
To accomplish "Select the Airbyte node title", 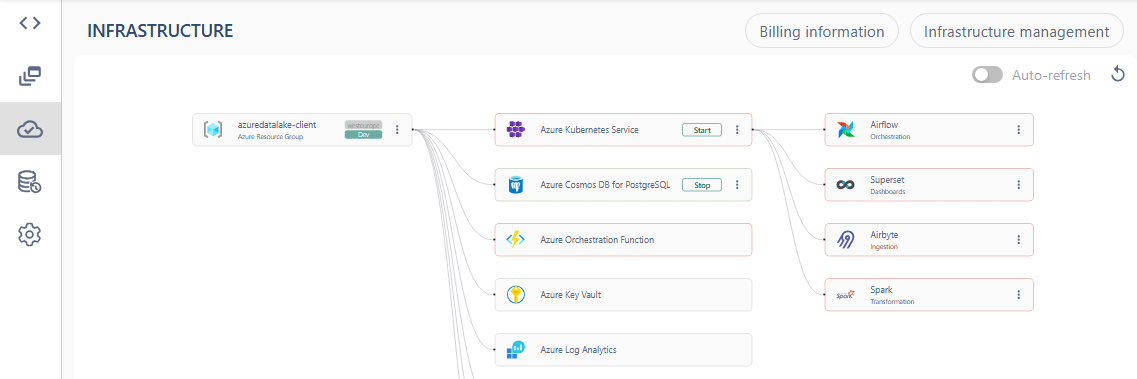I will click(x=884, y=235).
